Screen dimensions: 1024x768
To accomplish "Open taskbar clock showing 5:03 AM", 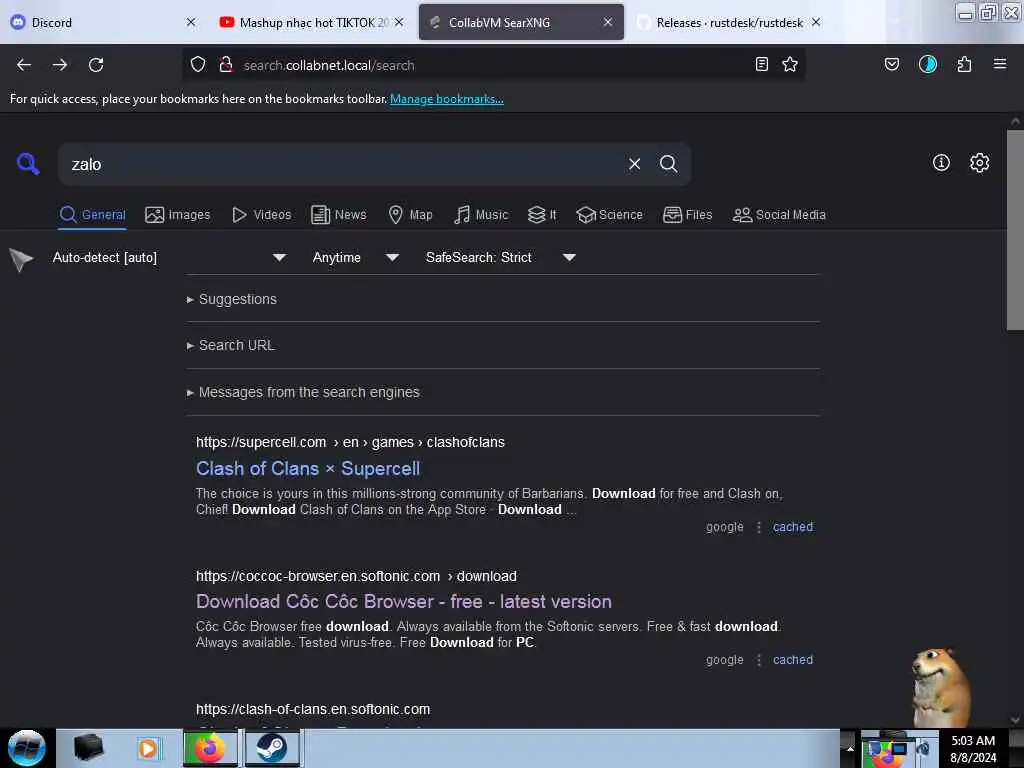I will (x=973, y=749).
